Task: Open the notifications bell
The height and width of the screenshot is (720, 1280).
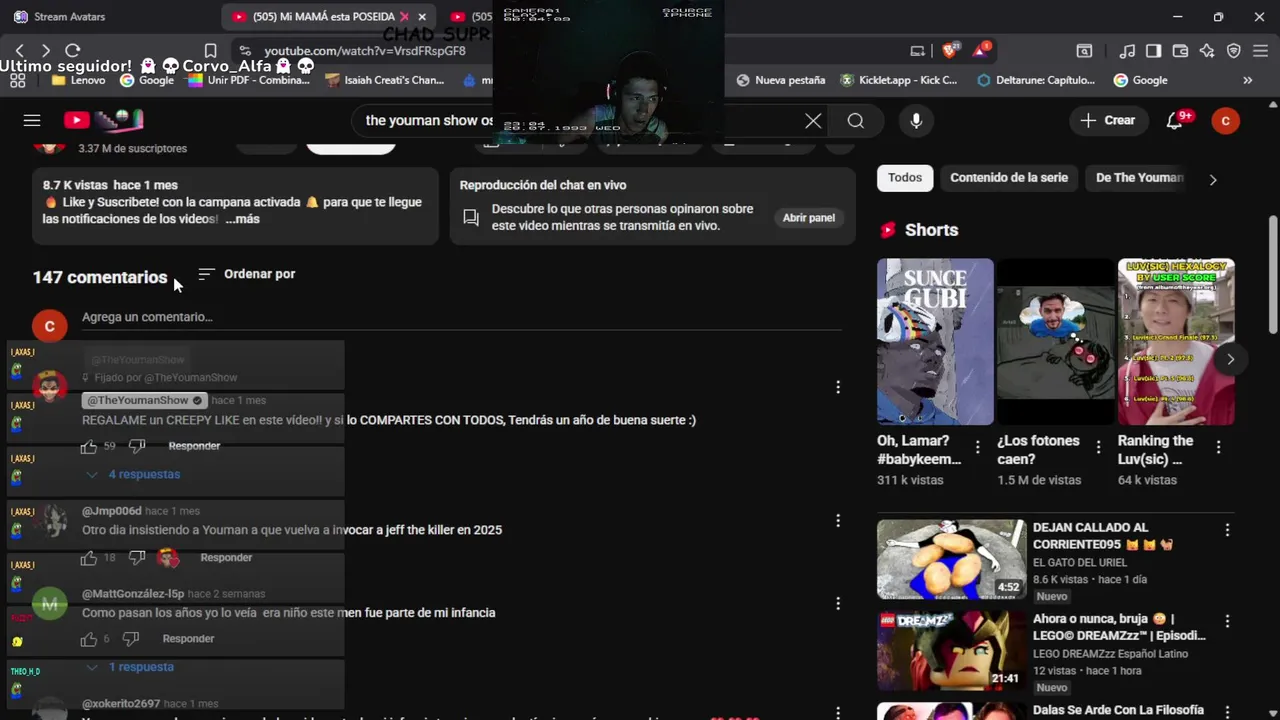Action: pyautogui.click(x=1176, y=120)
